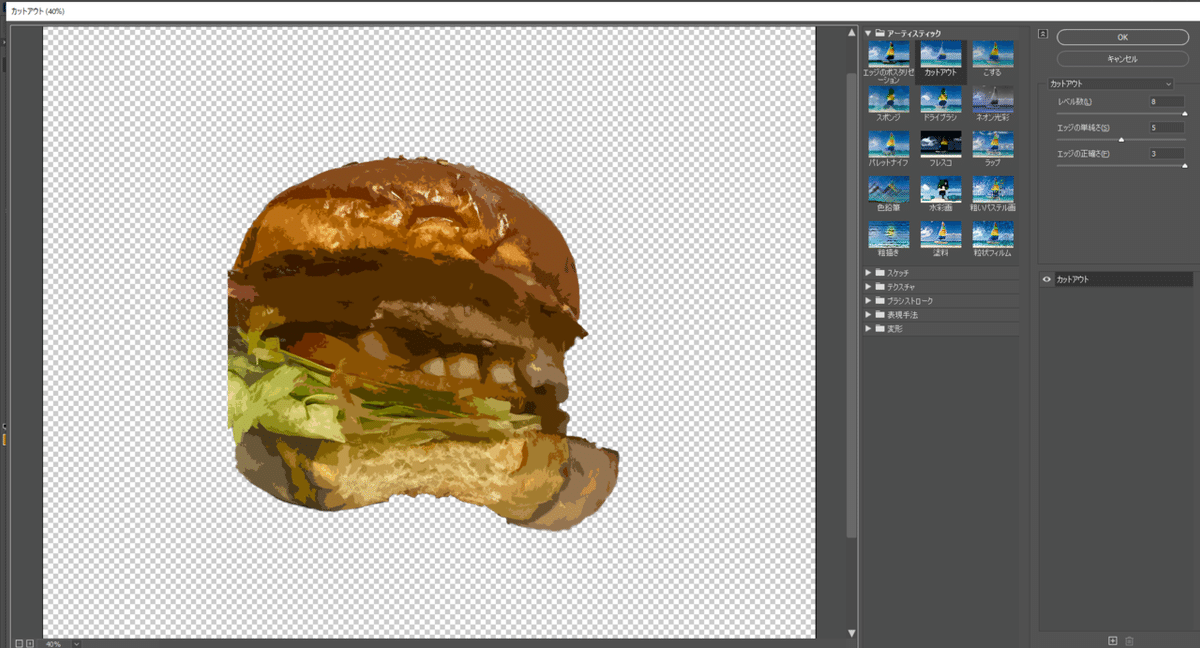Expand the ブラシストローク filter folder
1200x648 pixels.
click(869, 300)
